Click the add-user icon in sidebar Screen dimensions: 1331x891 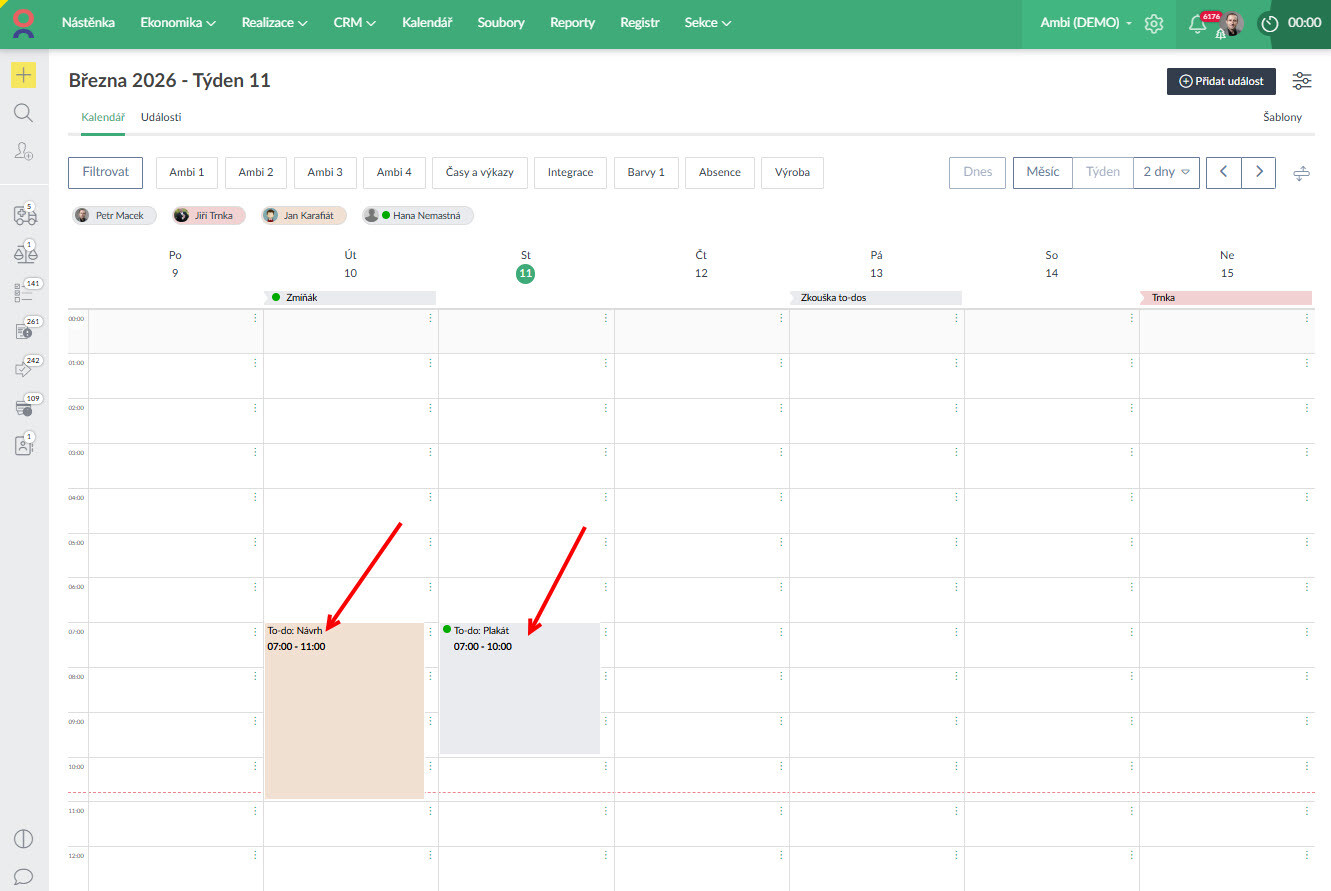click(x=23, y=151)
